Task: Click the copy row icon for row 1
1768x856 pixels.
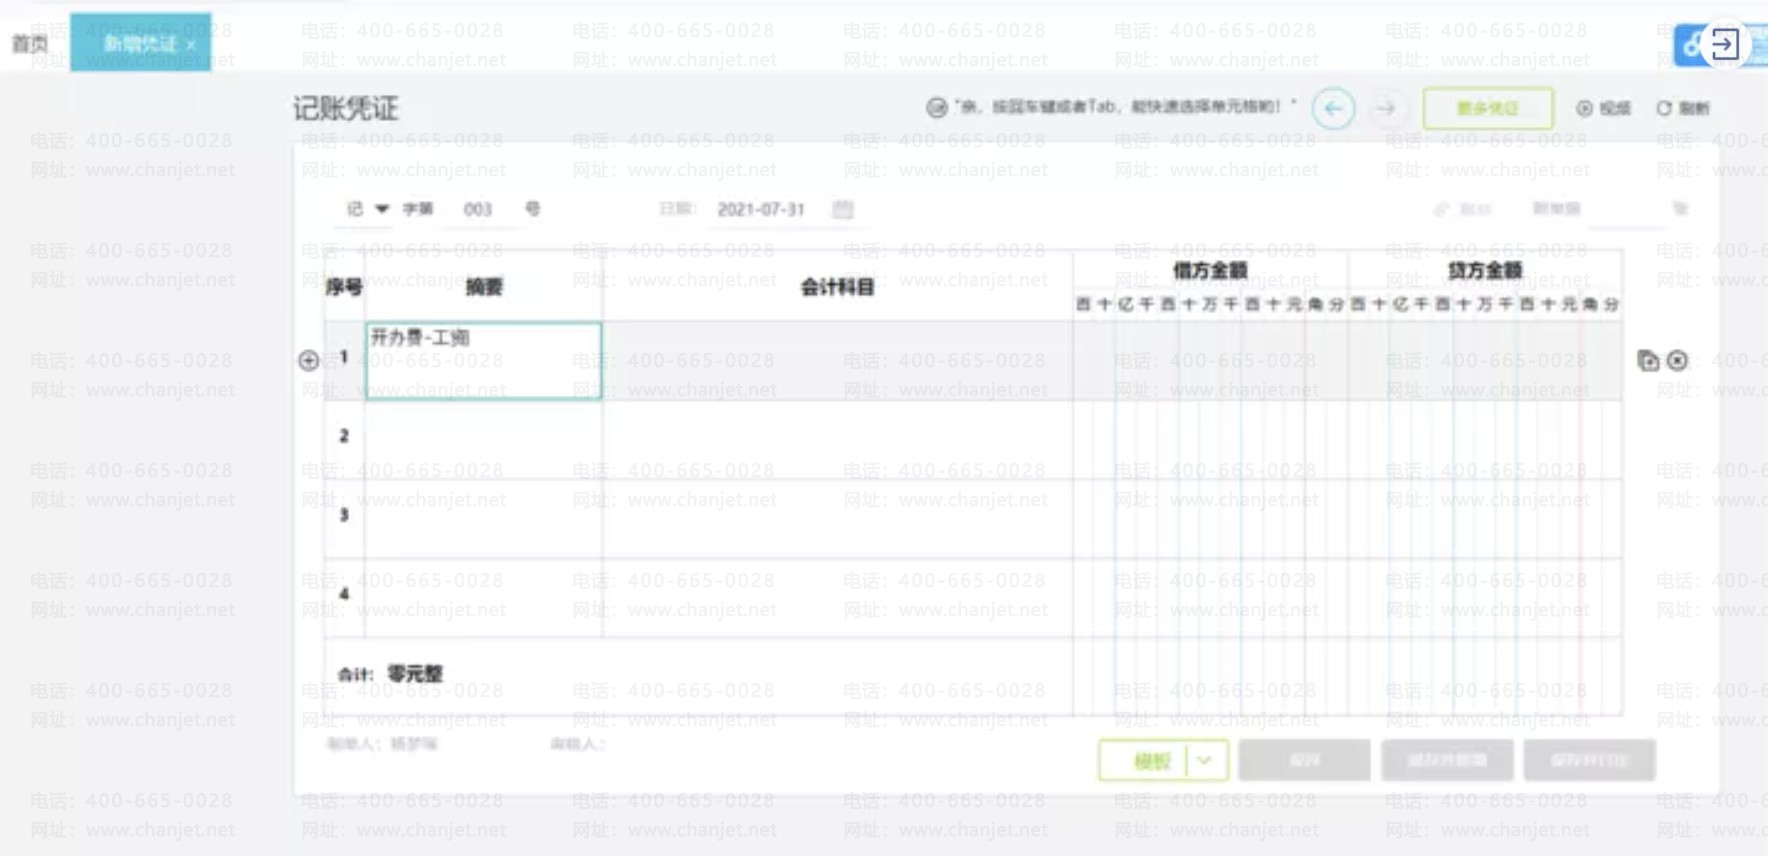Action: coord(1648,360)
